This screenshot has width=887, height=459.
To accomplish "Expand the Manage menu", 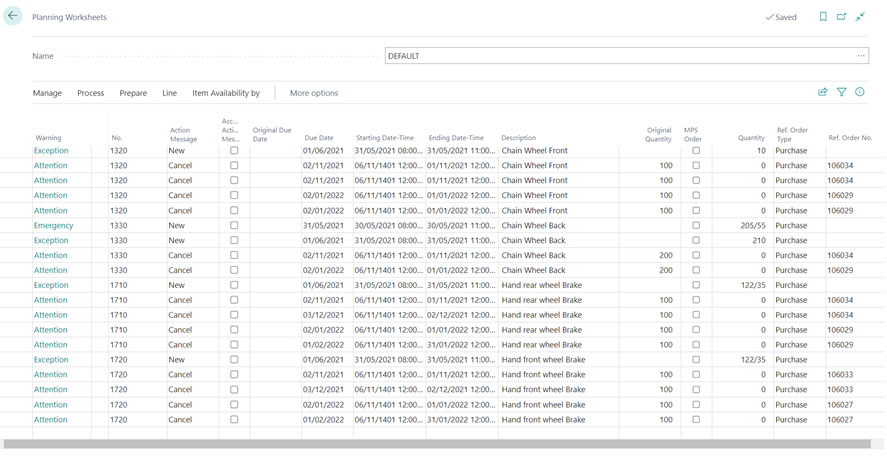I will 47,93.
